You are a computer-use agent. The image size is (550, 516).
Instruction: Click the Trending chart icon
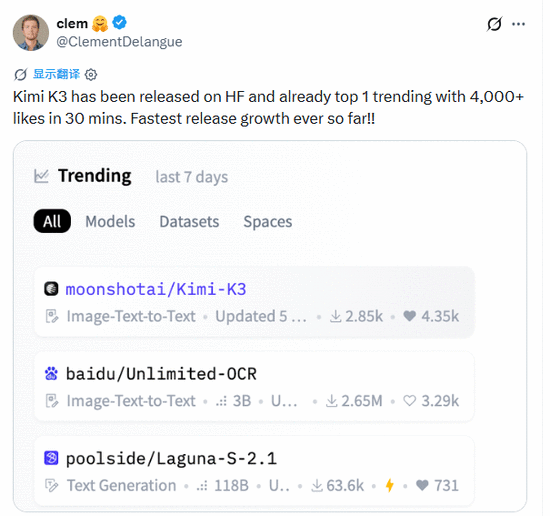point(41,176)
